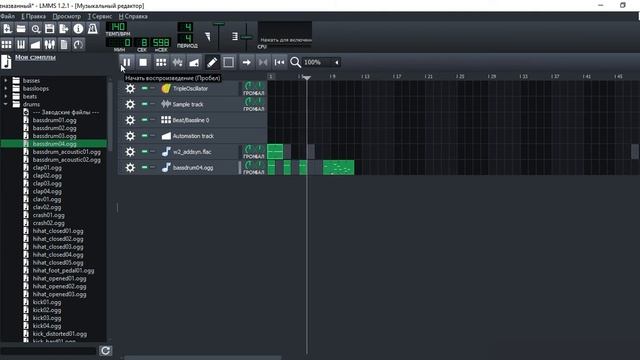
Task: Add a sample track with the waveform icon
Action: (x=178, y=62)
